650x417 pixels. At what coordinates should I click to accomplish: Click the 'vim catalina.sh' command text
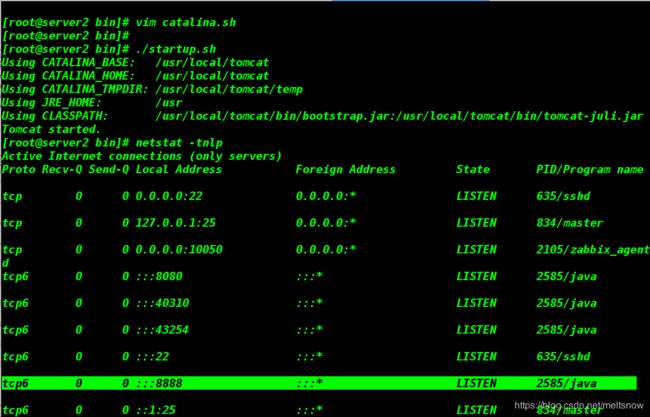point(186,22)
